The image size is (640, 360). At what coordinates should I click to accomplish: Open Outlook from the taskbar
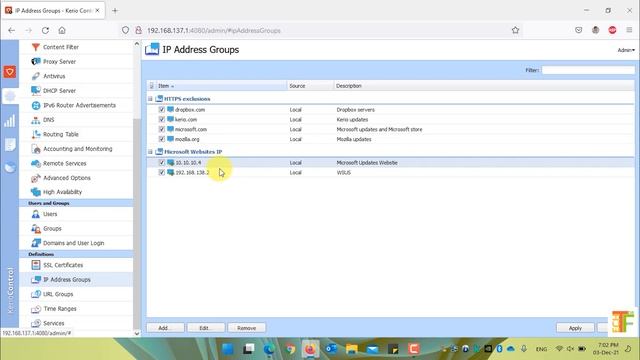[331, 349]
